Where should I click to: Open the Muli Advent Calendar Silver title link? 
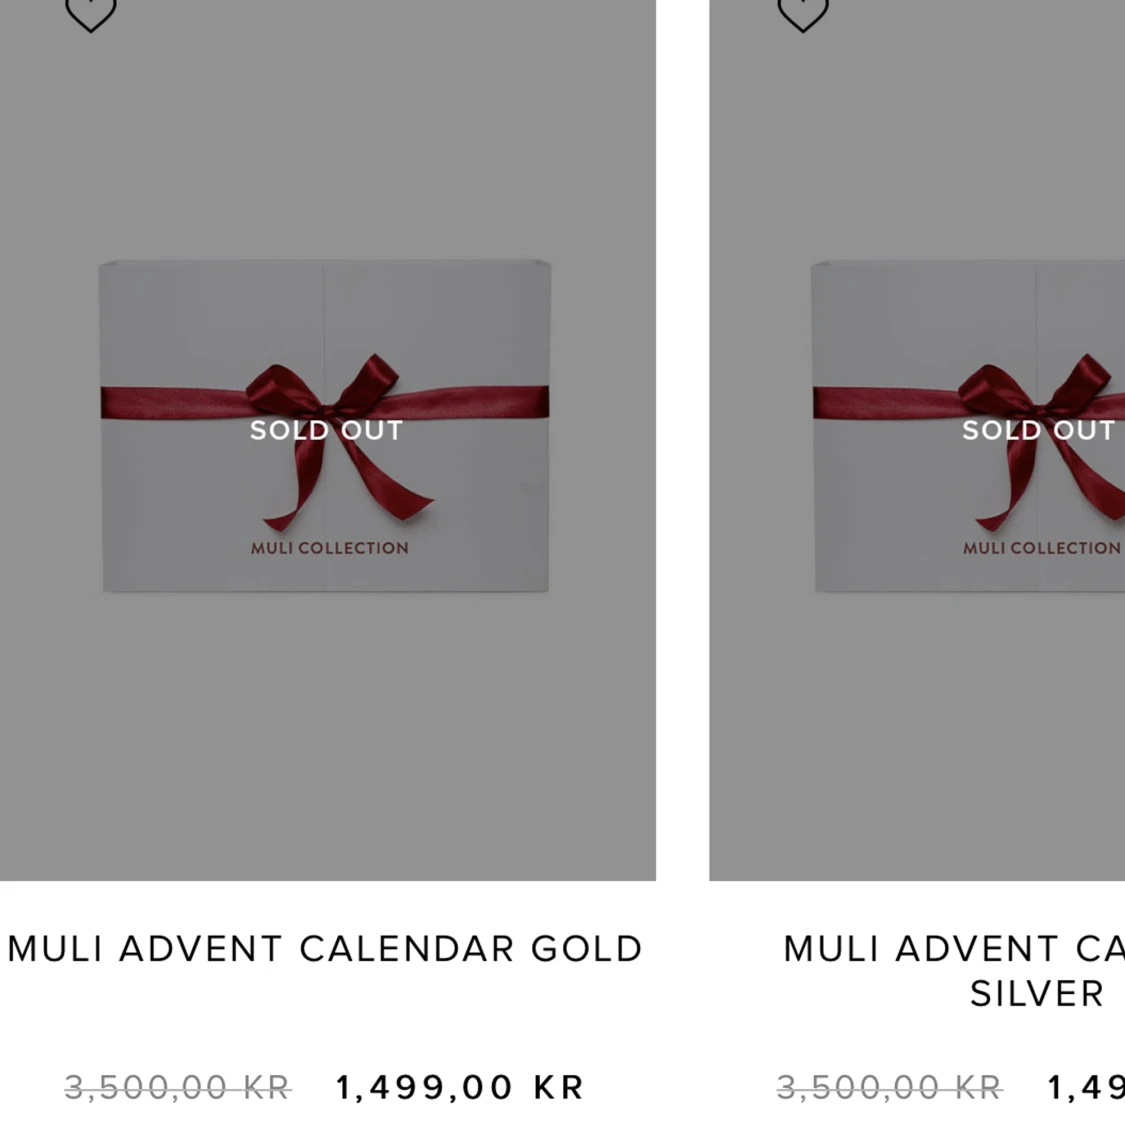[x=954, y=971]
